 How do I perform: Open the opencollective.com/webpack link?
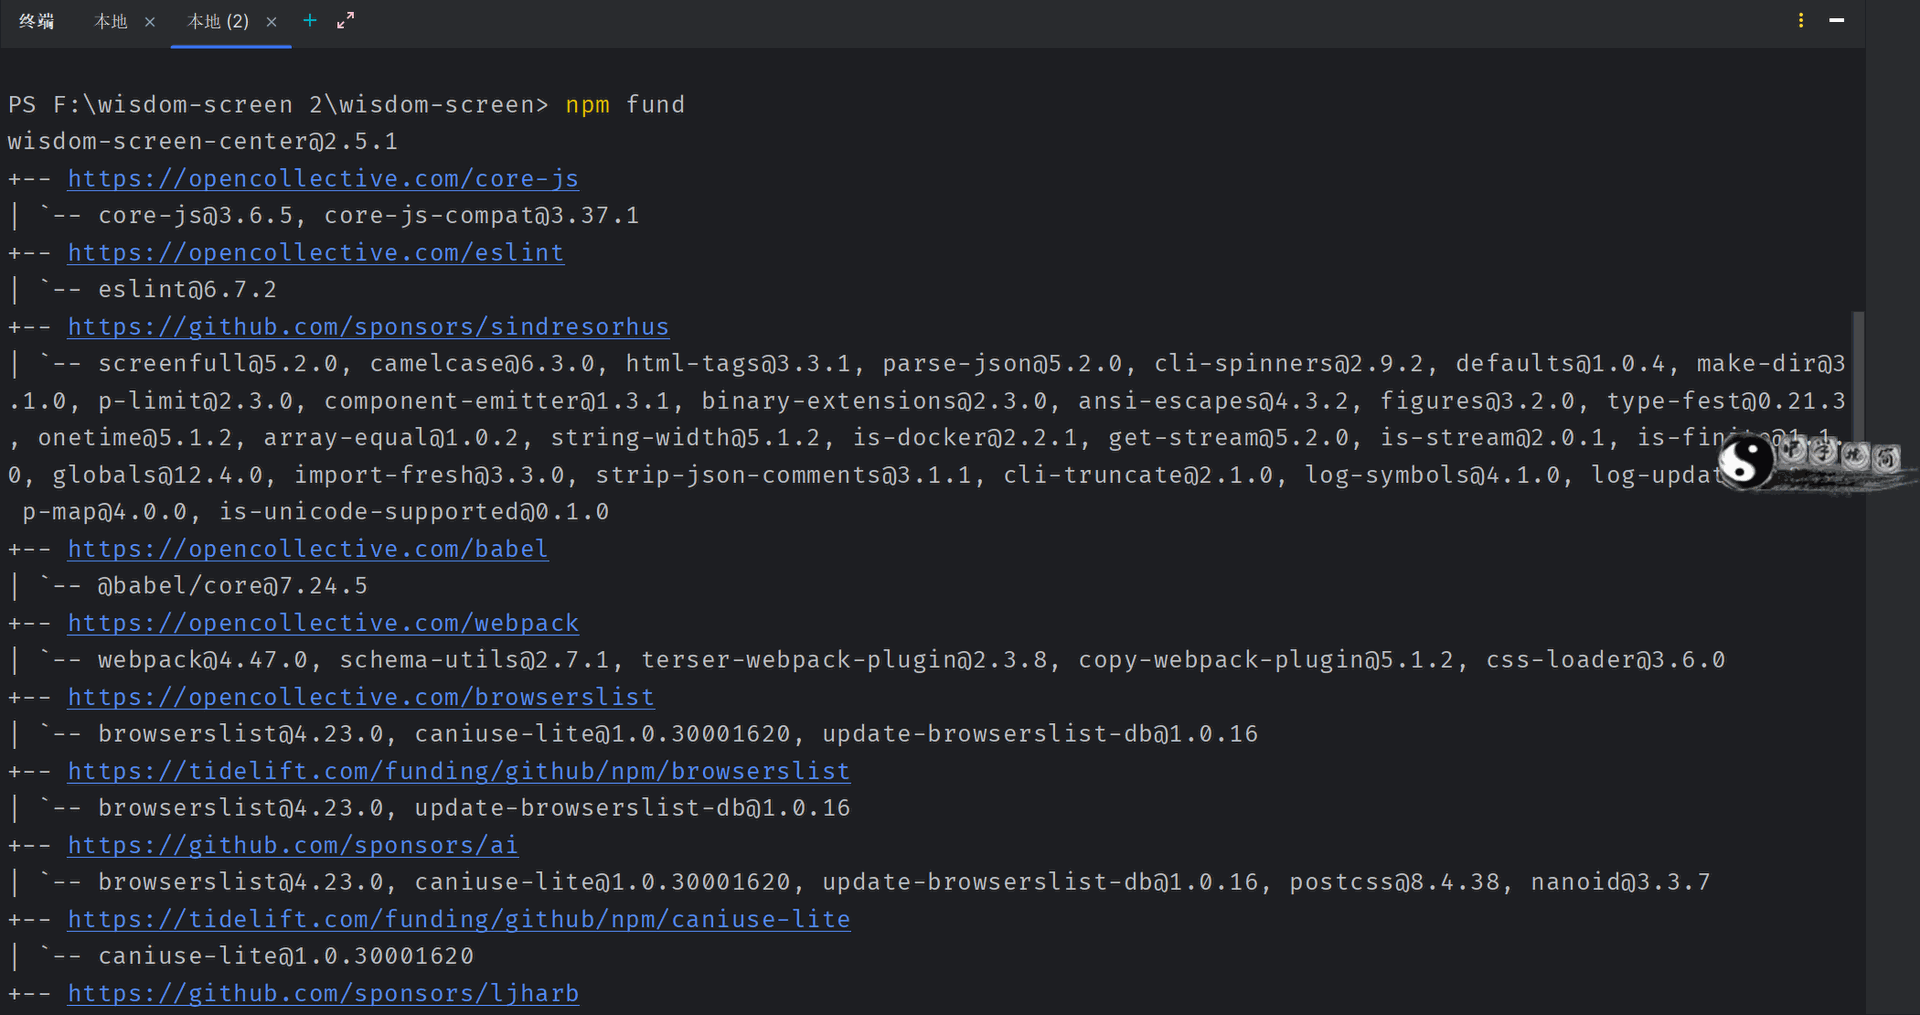tap(323, 623)
